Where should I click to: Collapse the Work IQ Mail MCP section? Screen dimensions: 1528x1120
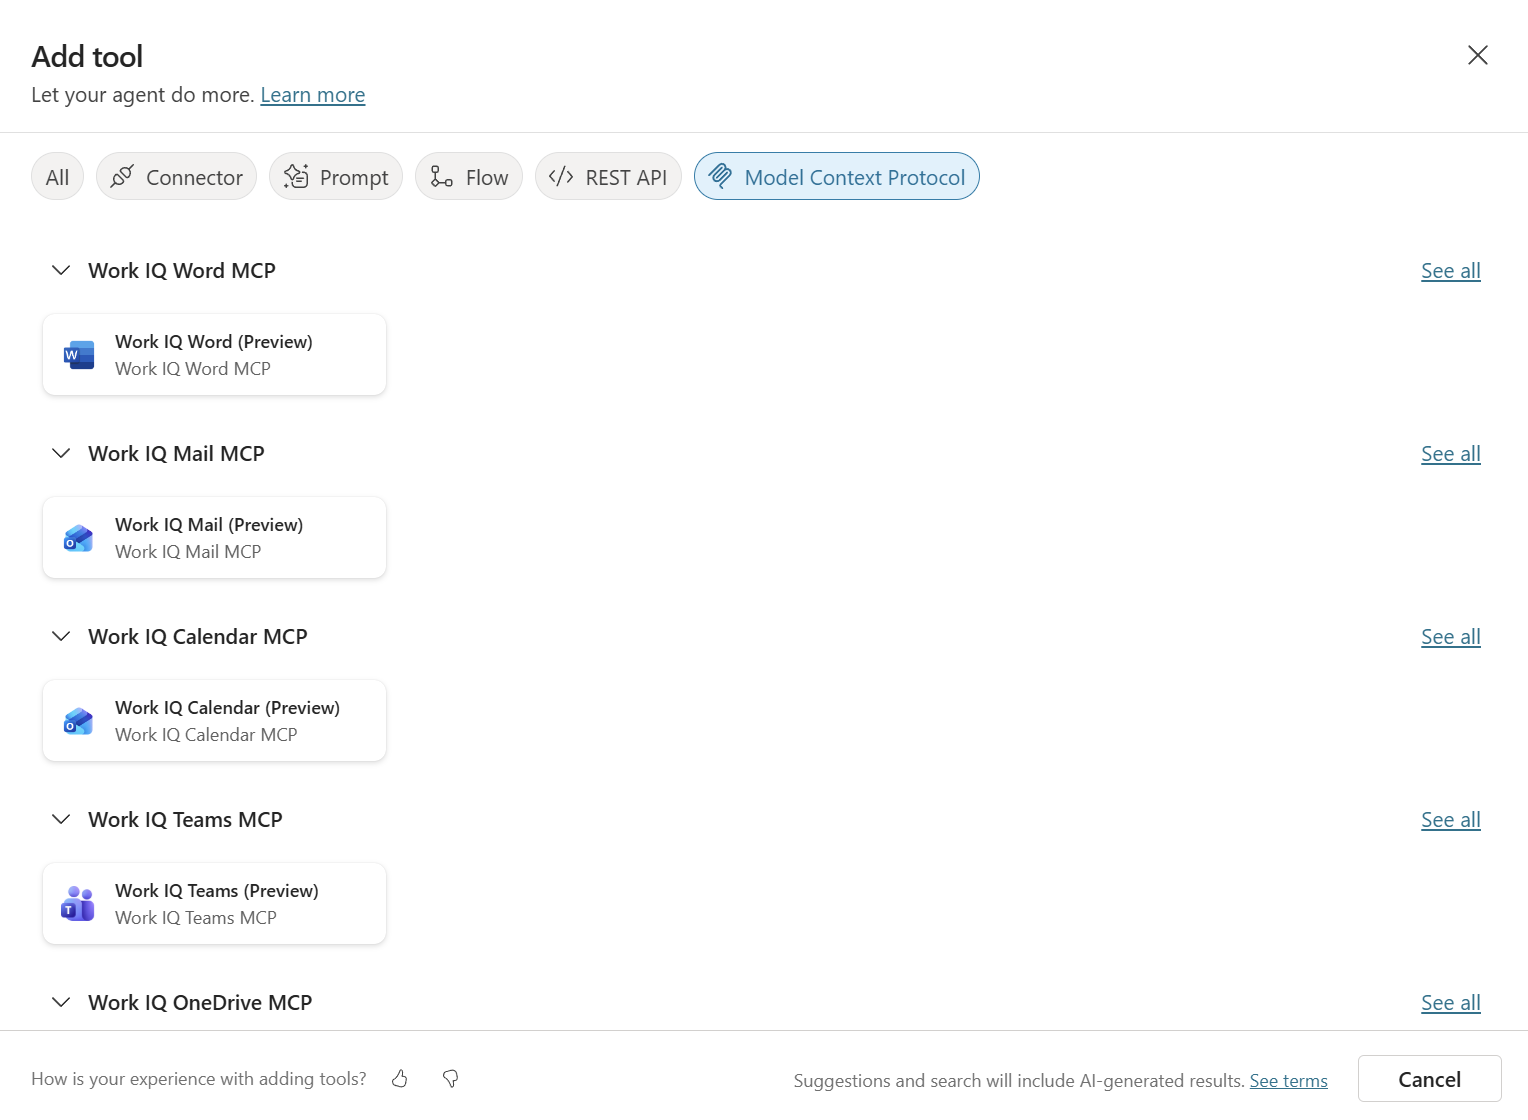coord(60,453)
